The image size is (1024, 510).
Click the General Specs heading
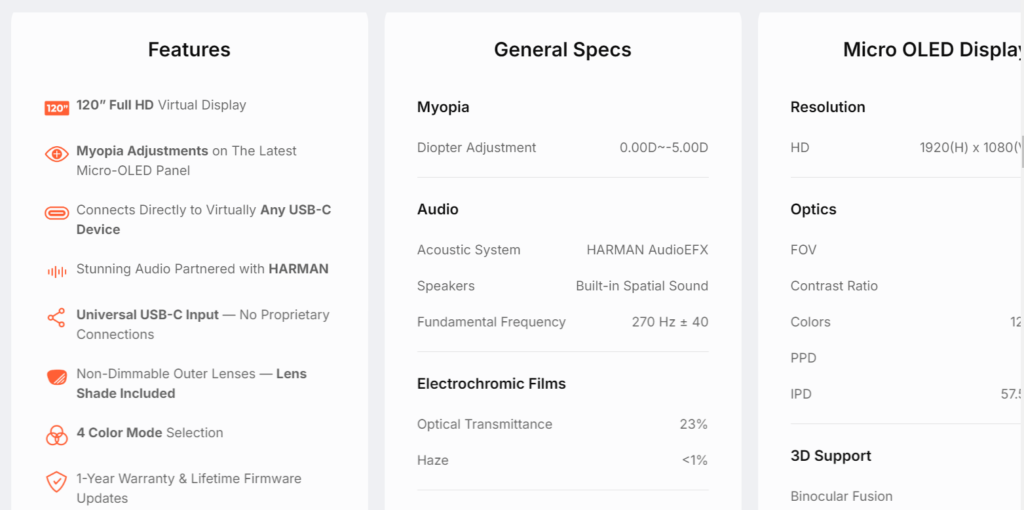(562, 50)
